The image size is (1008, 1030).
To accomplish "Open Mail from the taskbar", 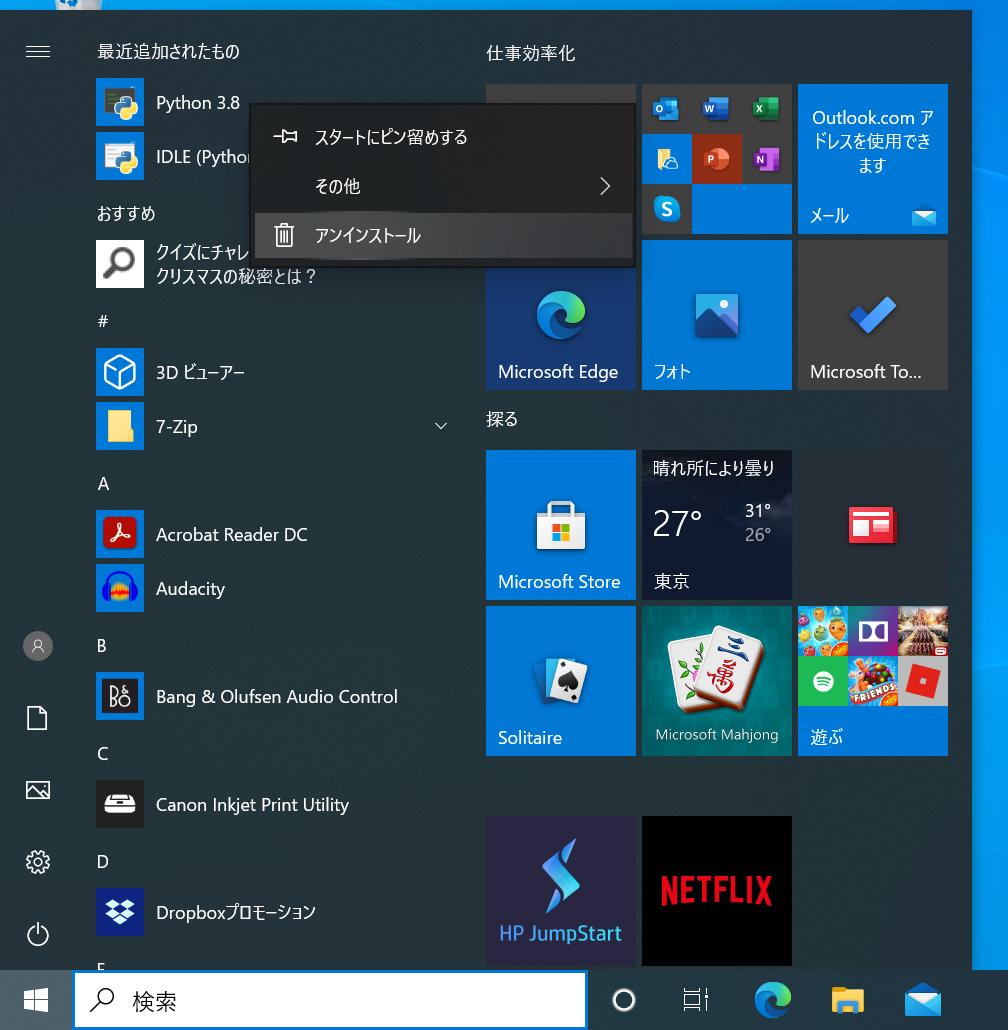I will [923, 1000].
